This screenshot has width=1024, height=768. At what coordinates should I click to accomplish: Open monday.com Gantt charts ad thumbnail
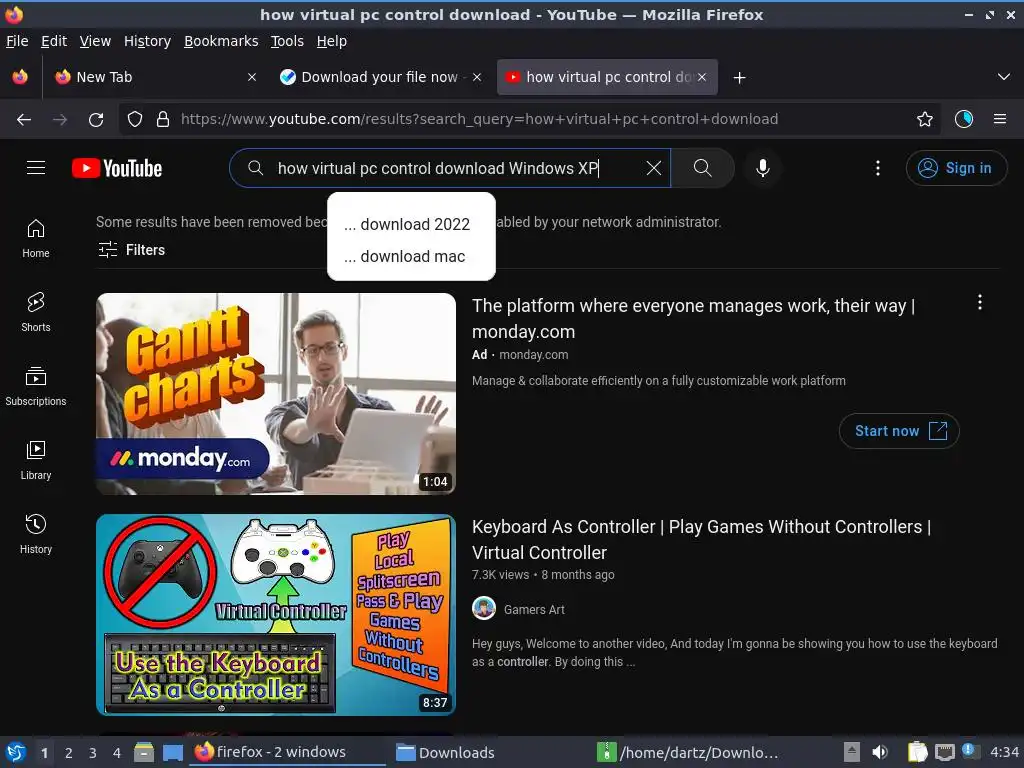pos(276,393)
